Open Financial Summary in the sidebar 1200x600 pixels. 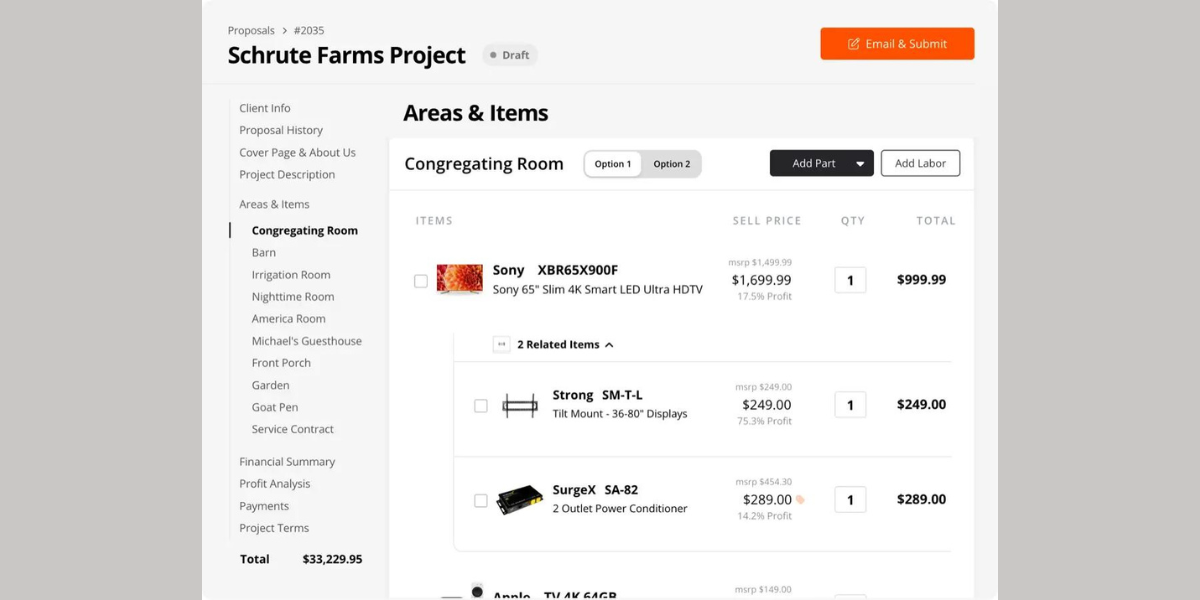click(287, 461)
